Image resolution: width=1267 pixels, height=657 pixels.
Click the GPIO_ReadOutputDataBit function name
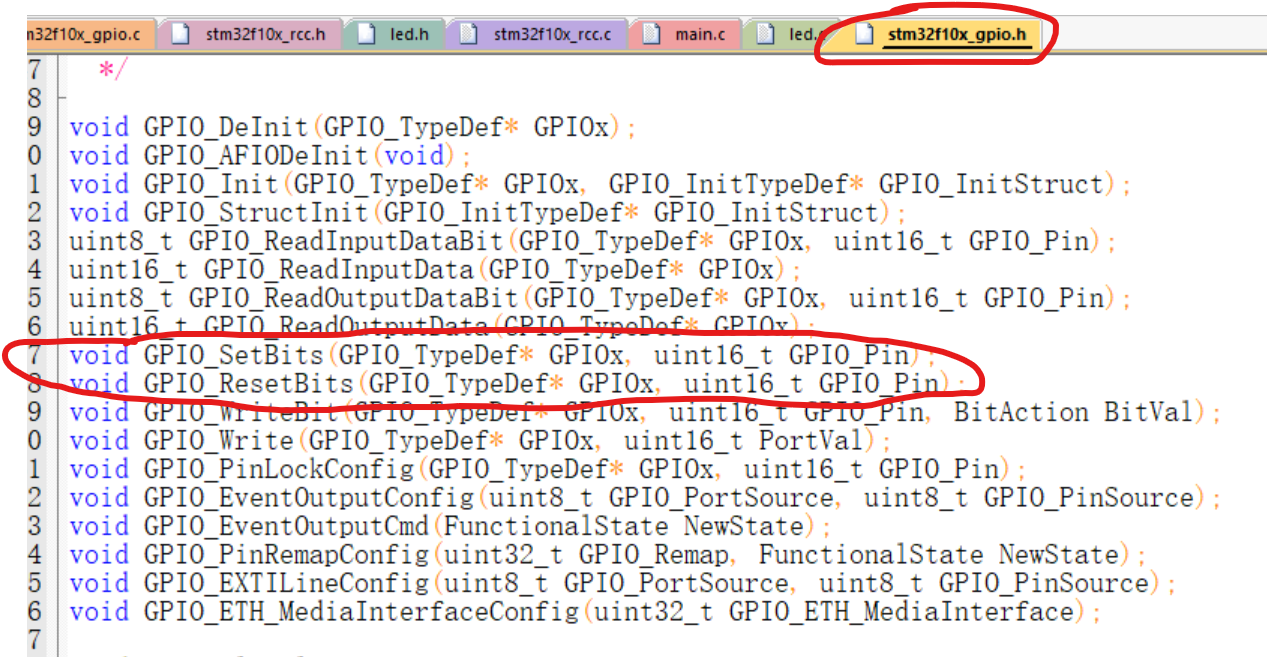point(355,299)
